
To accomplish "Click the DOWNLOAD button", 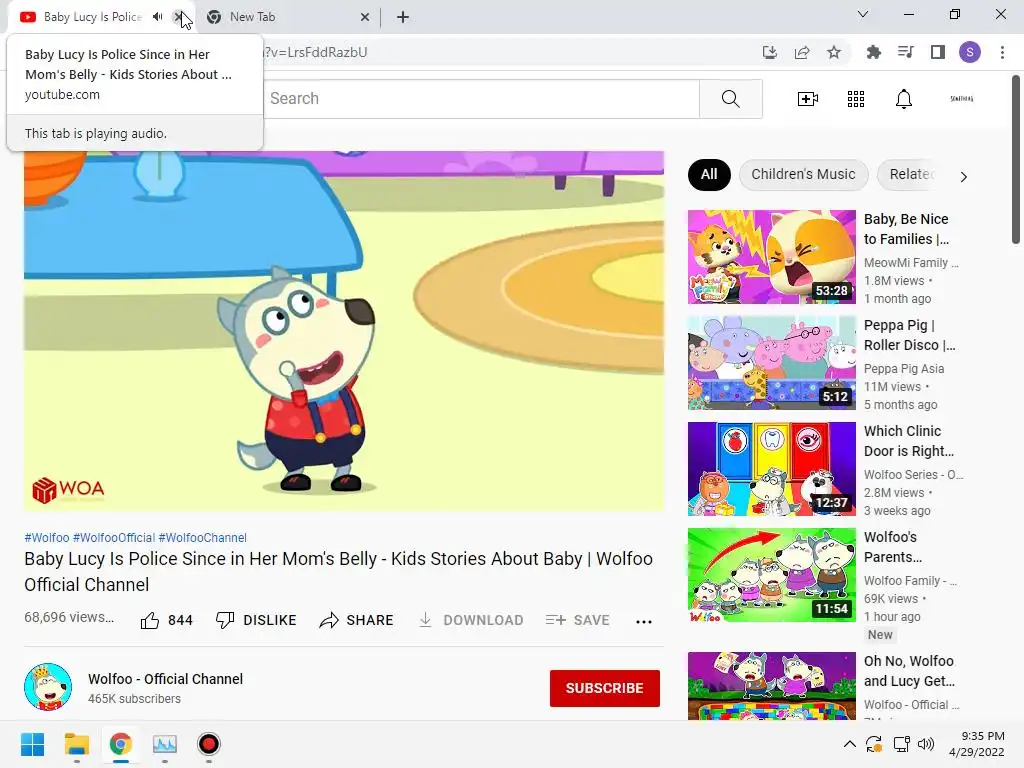I will [x=471, y=620].
